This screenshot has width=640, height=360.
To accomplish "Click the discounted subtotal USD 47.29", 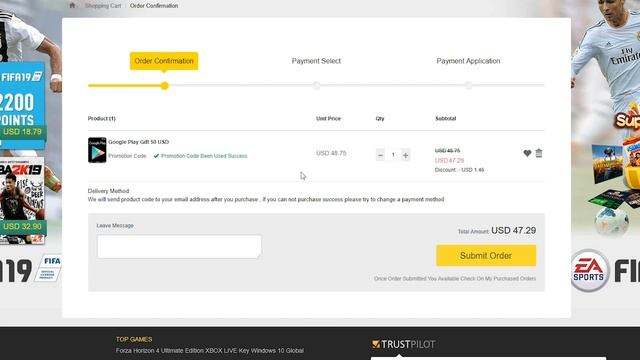I will point(449,160).
